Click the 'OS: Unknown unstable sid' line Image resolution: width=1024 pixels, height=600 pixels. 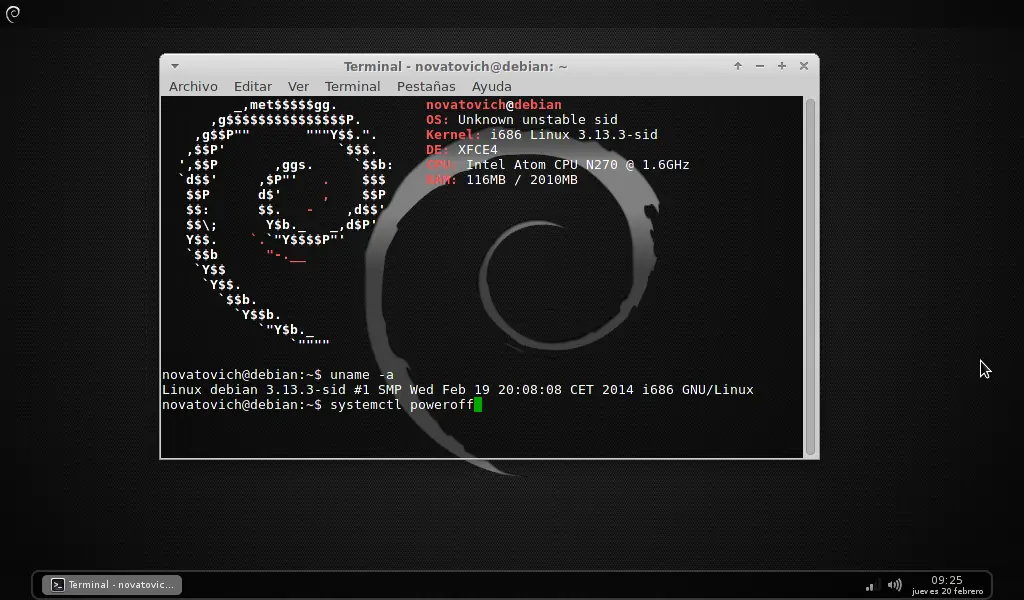point(522,119)
